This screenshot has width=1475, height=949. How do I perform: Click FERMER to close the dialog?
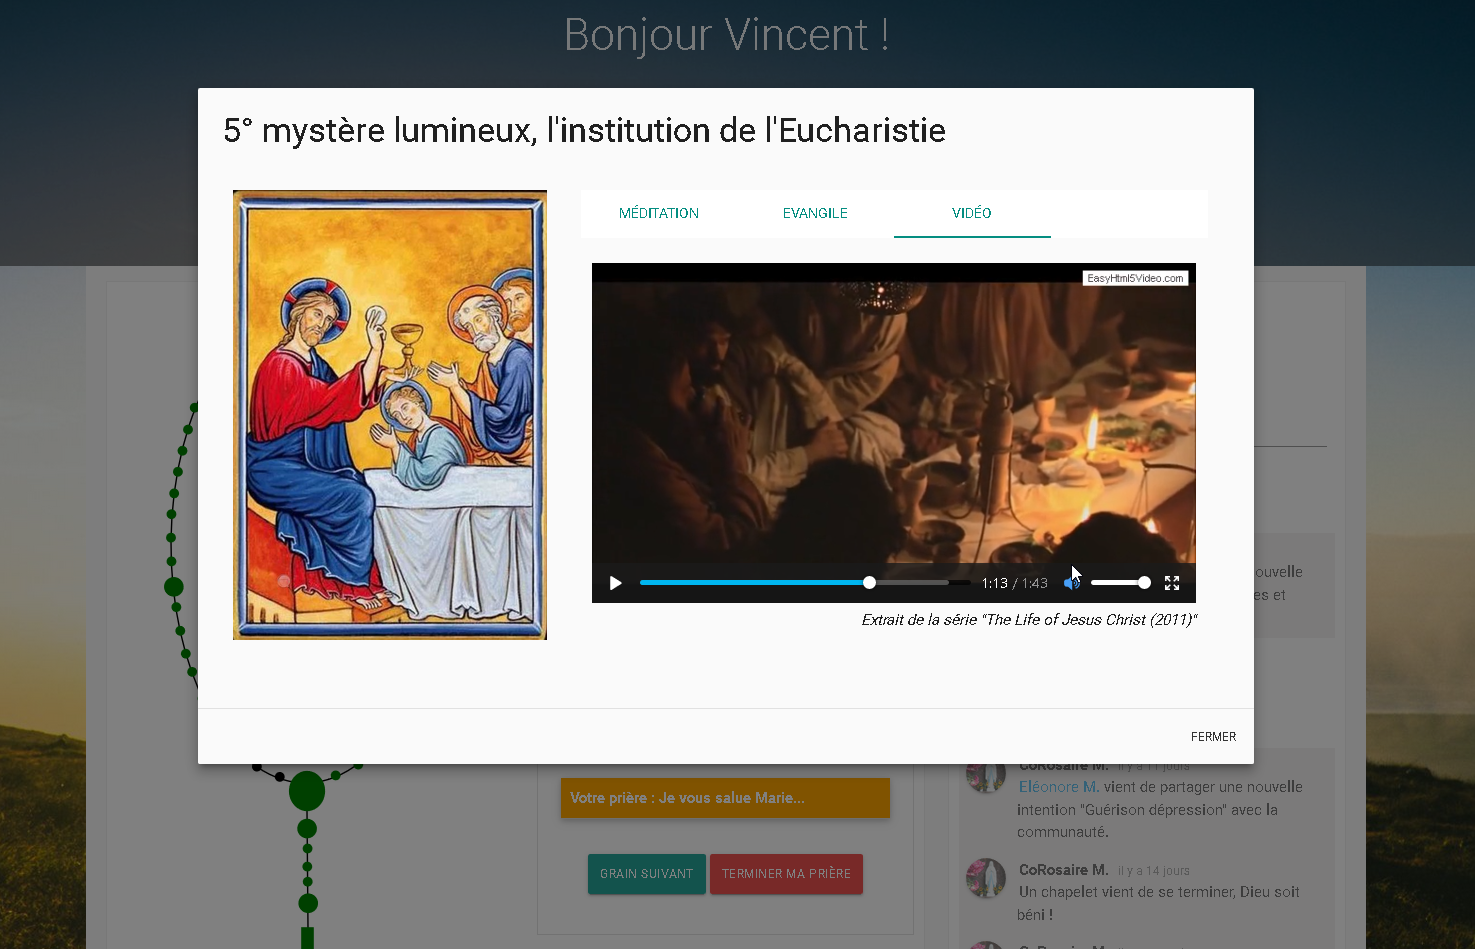[x=1213, y=737]
